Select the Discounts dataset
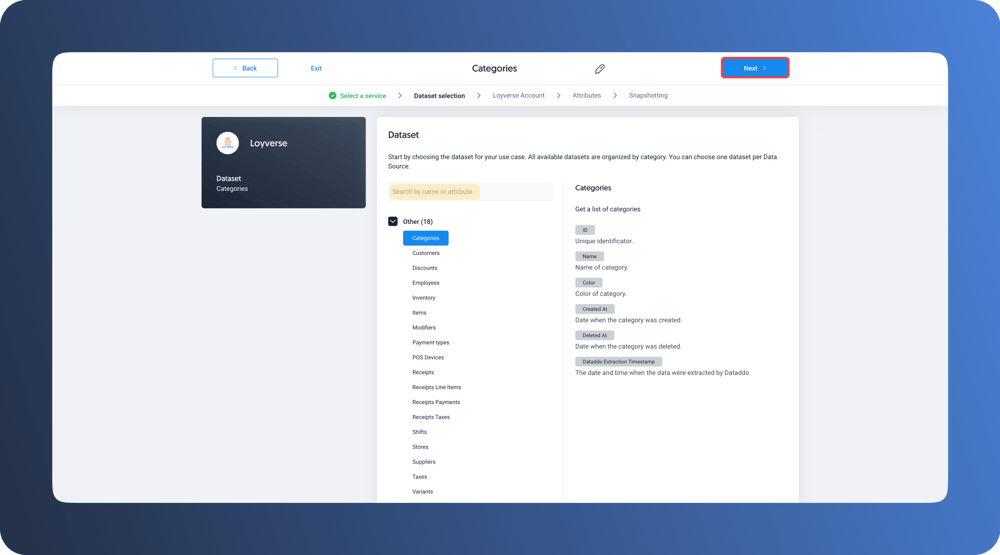 pos(424,268)
